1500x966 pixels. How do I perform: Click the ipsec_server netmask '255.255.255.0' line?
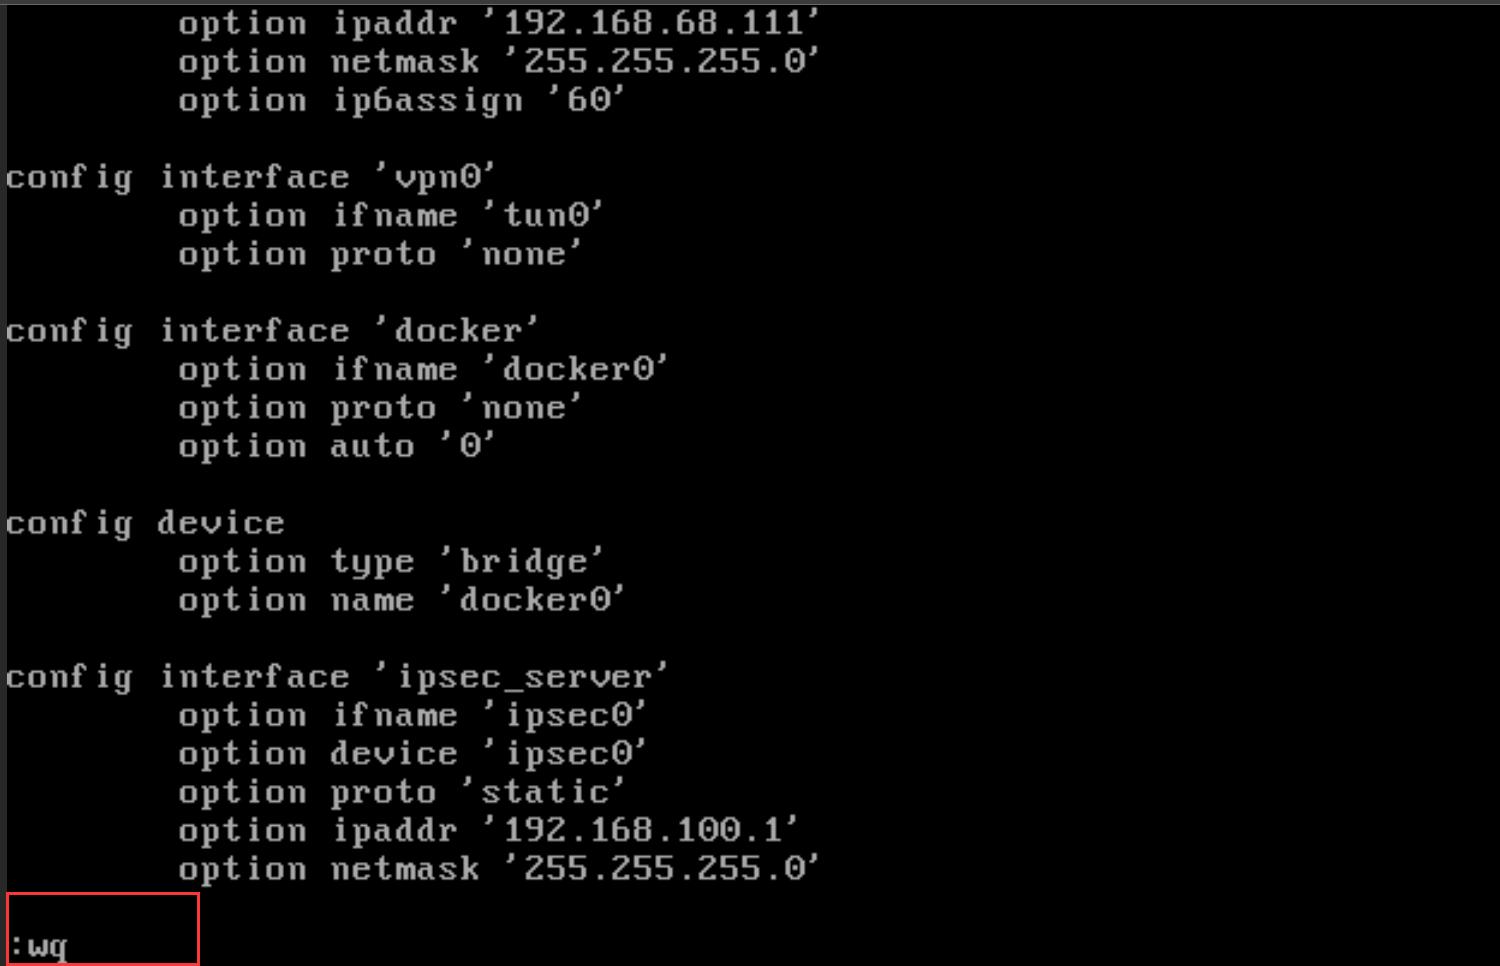tap(498, 869)
